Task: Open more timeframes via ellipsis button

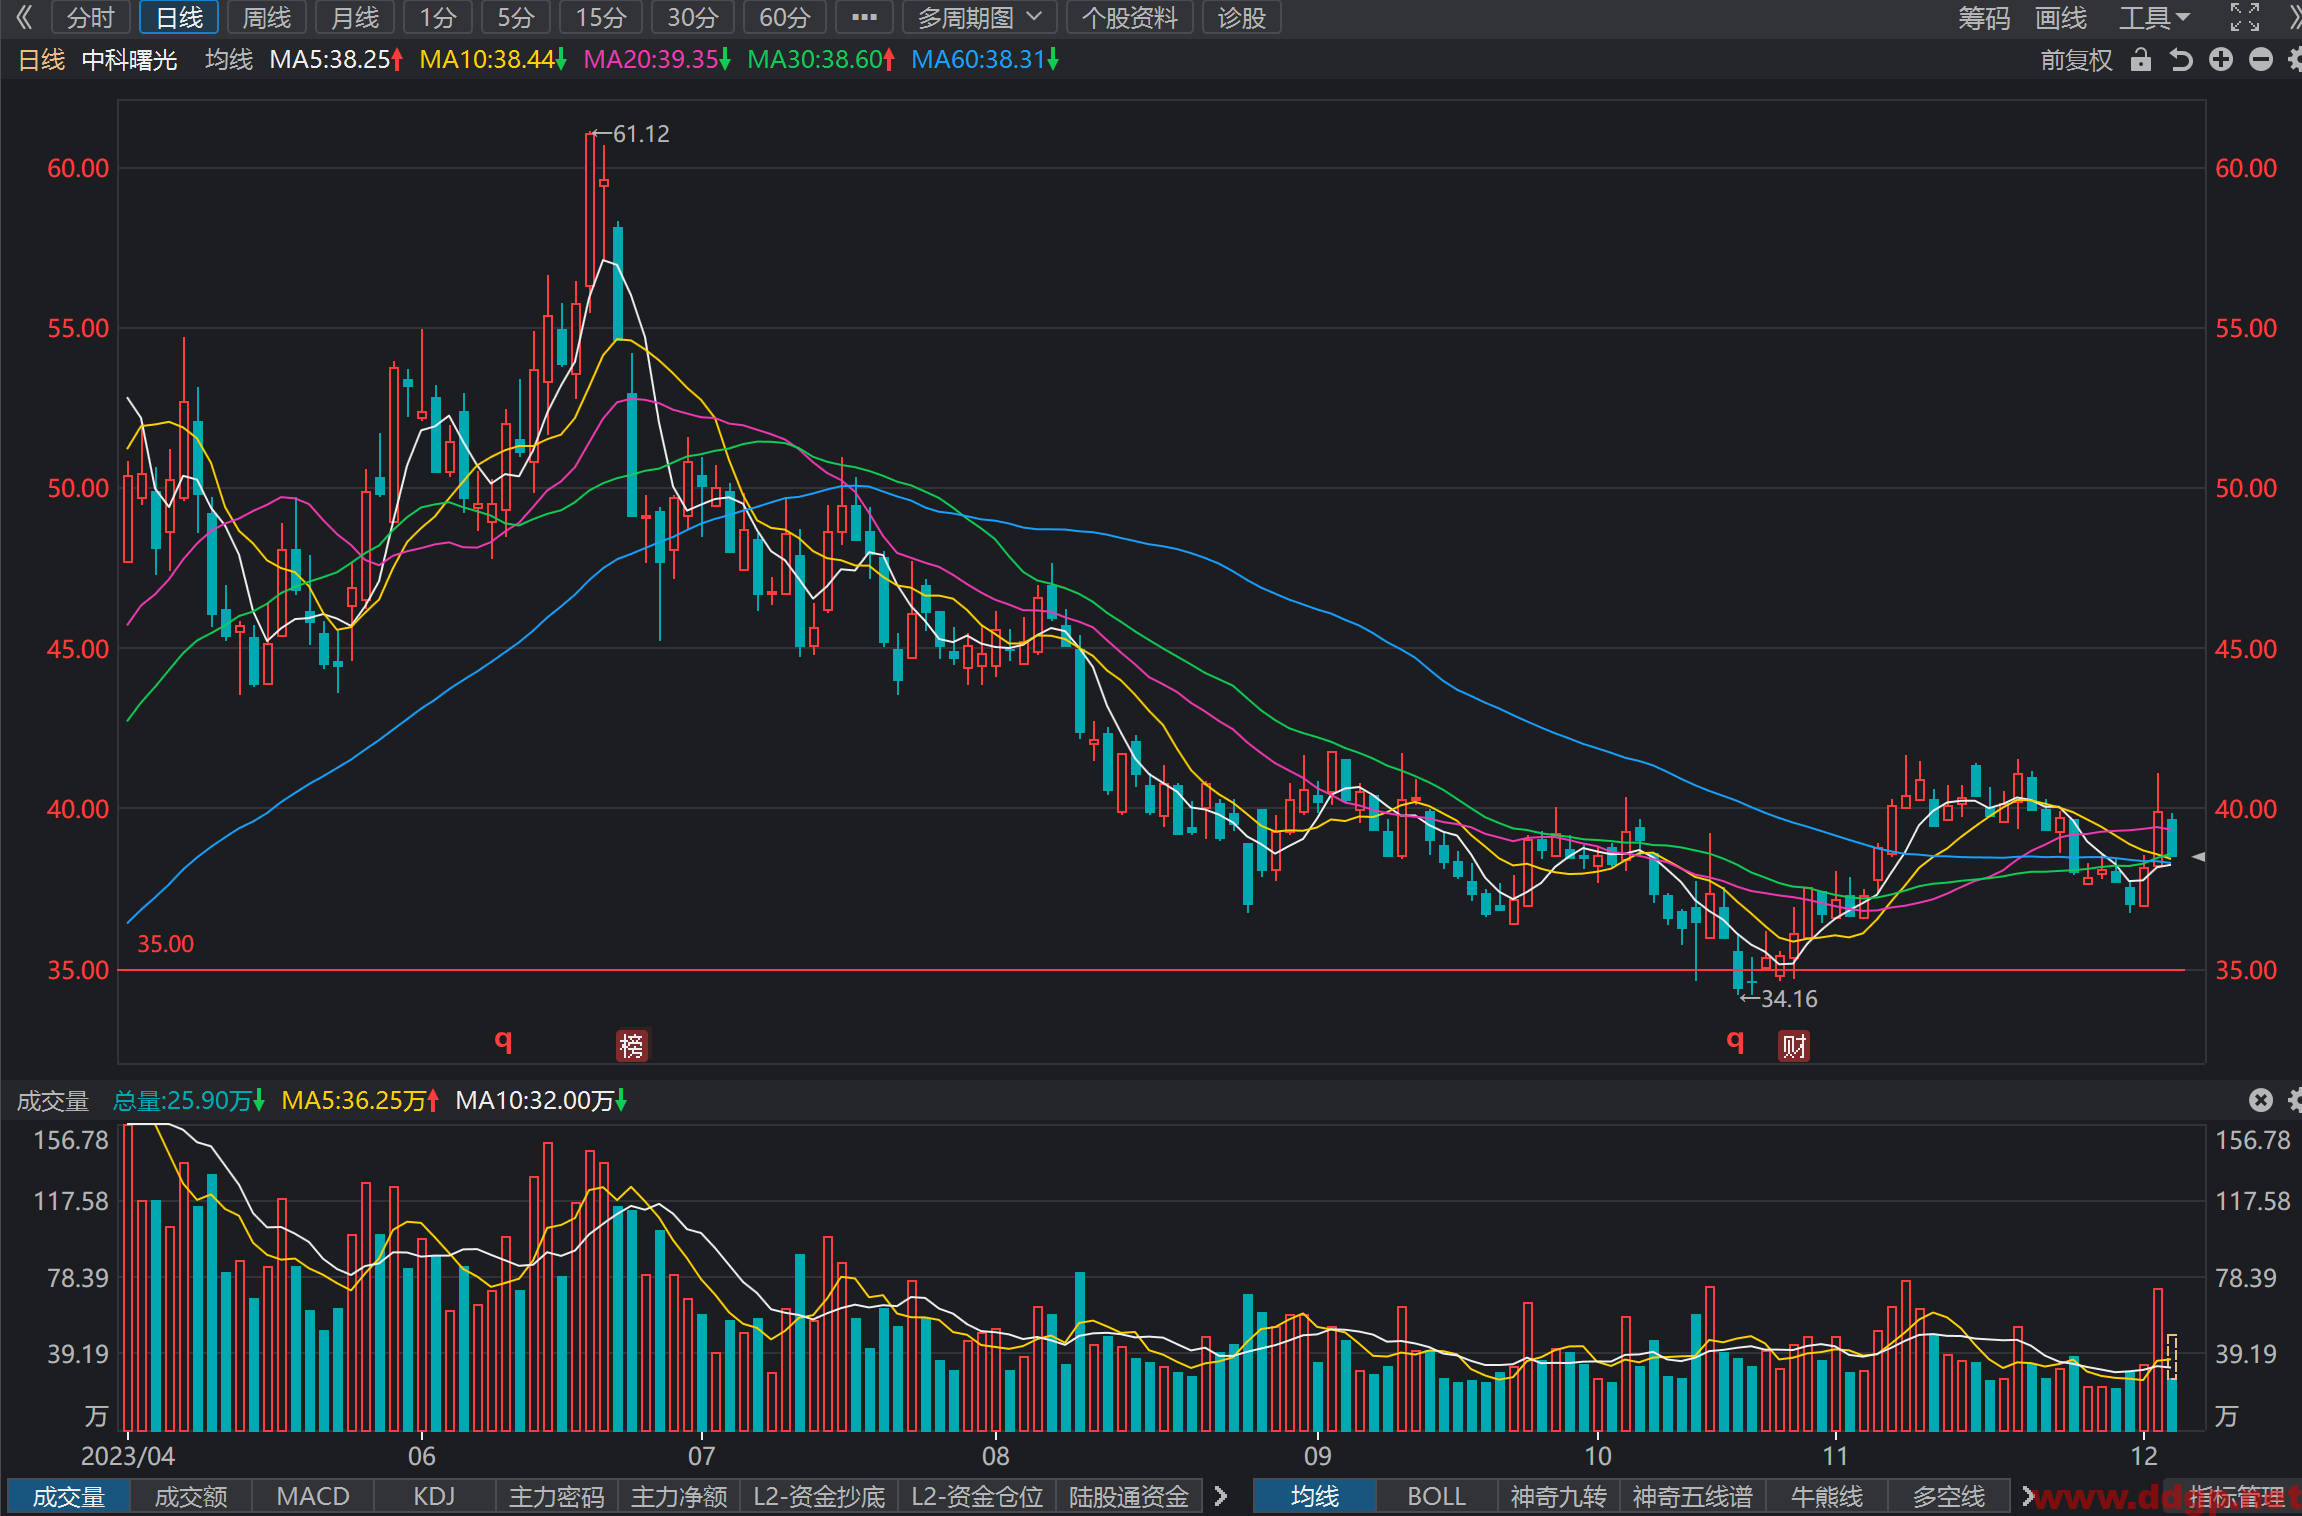Action: [864, 18]
